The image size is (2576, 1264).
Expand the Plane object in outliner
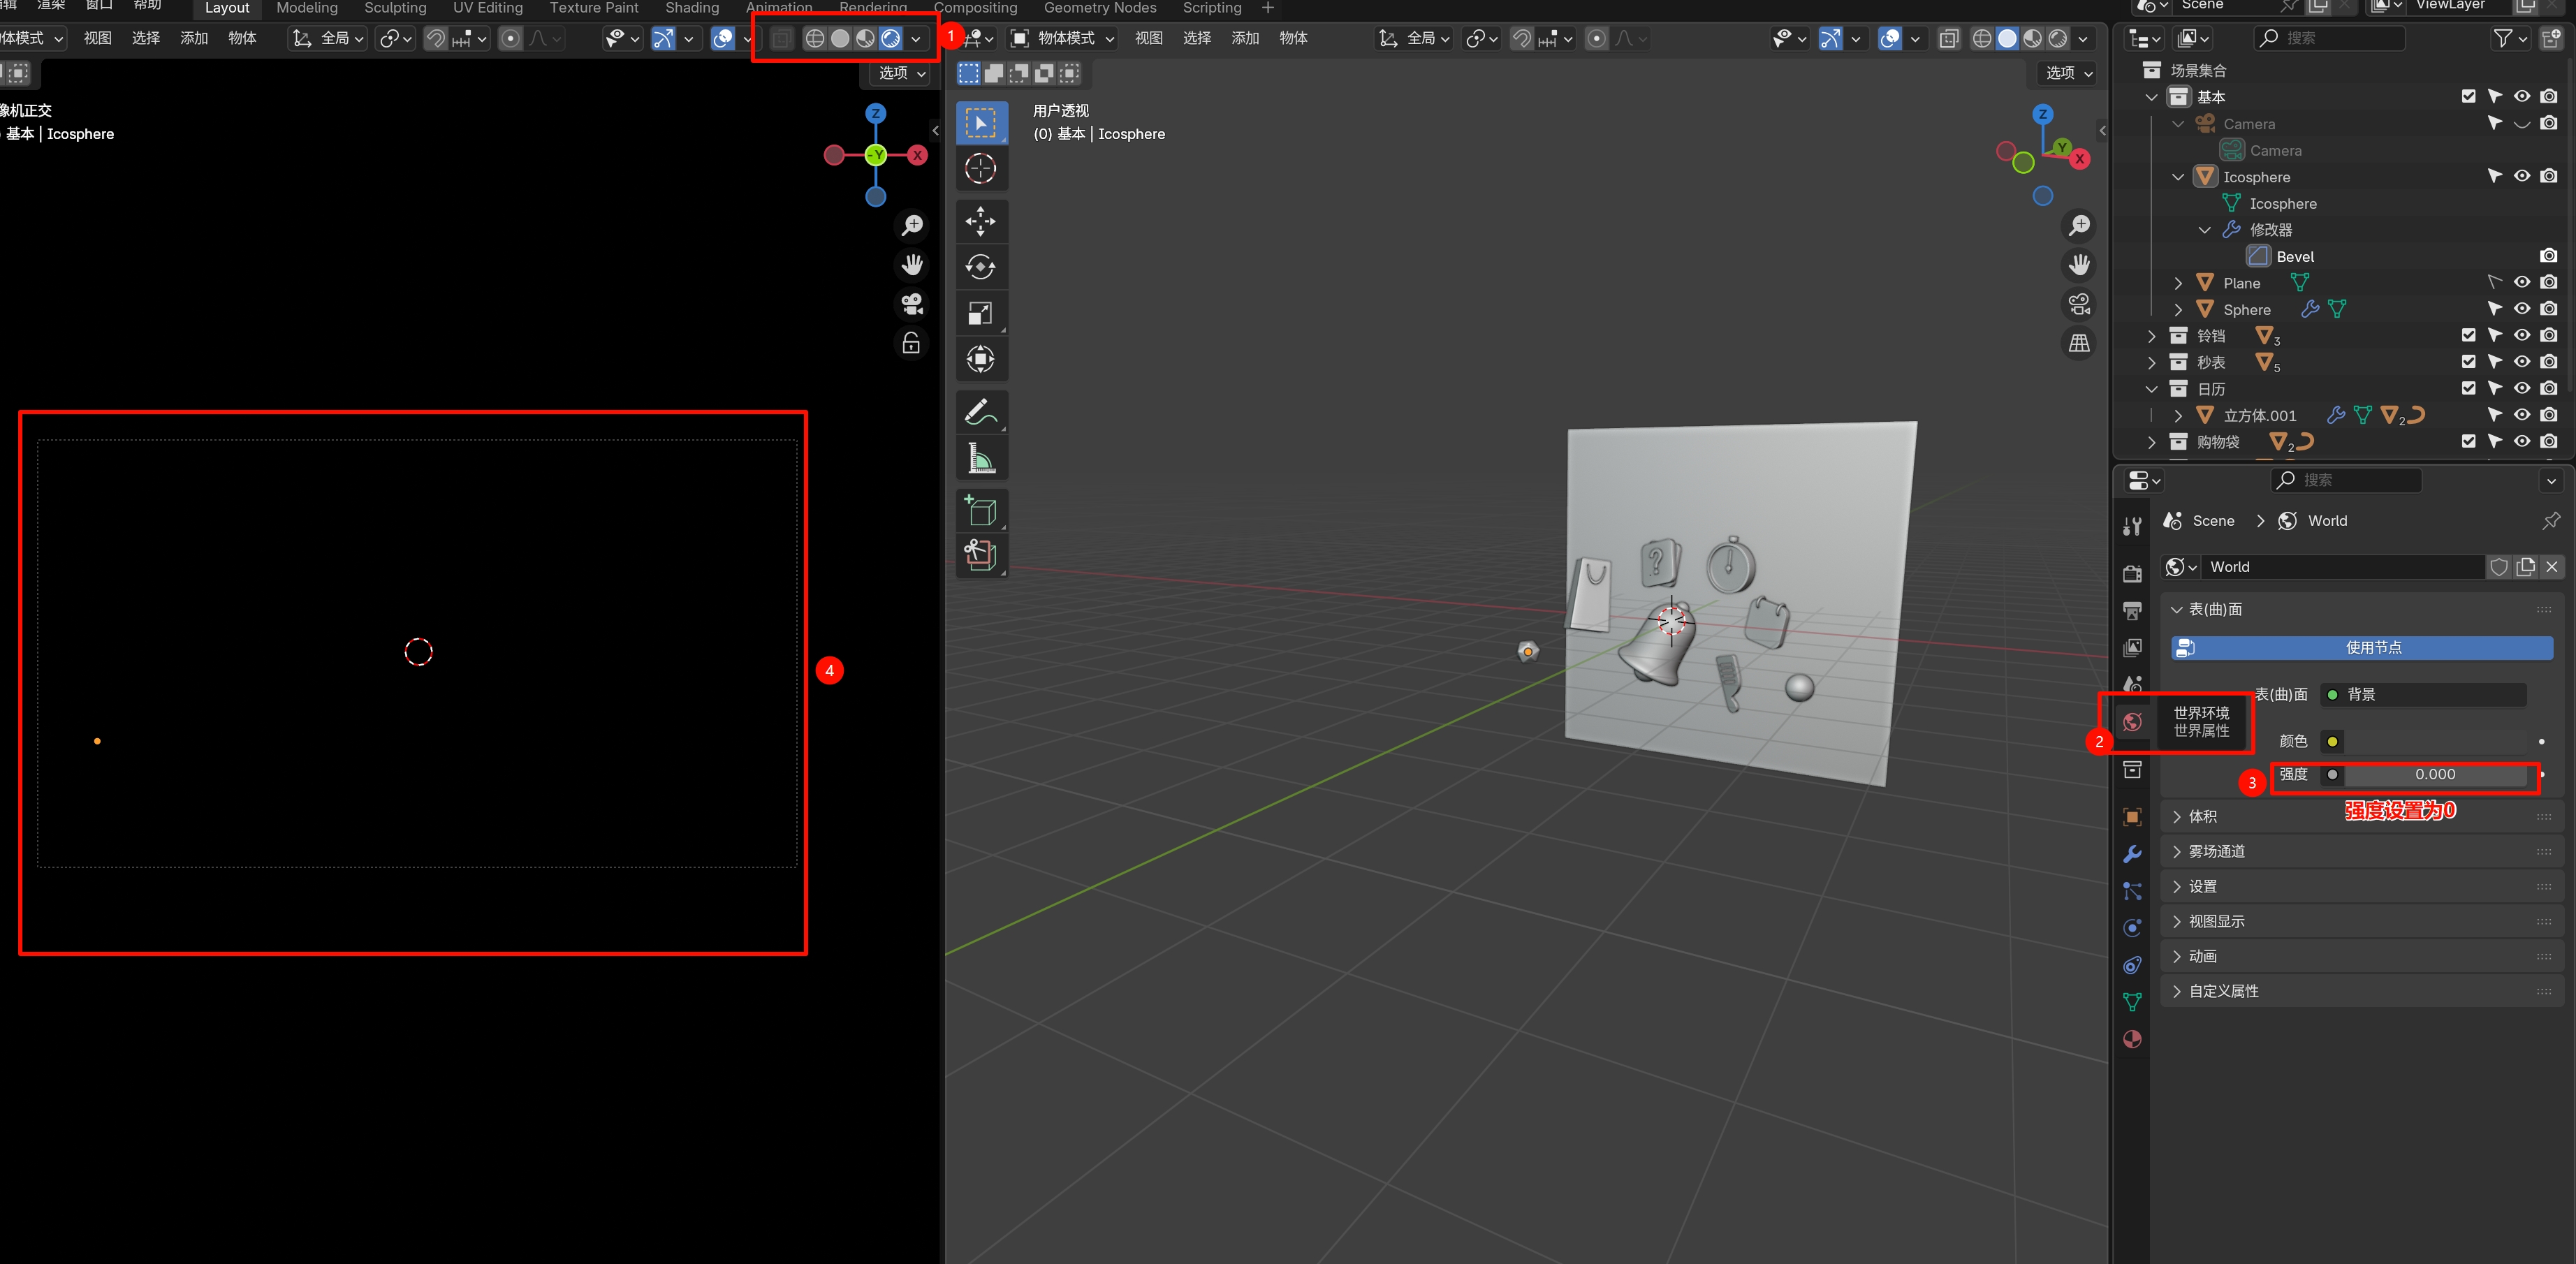tap(2178, 283)
